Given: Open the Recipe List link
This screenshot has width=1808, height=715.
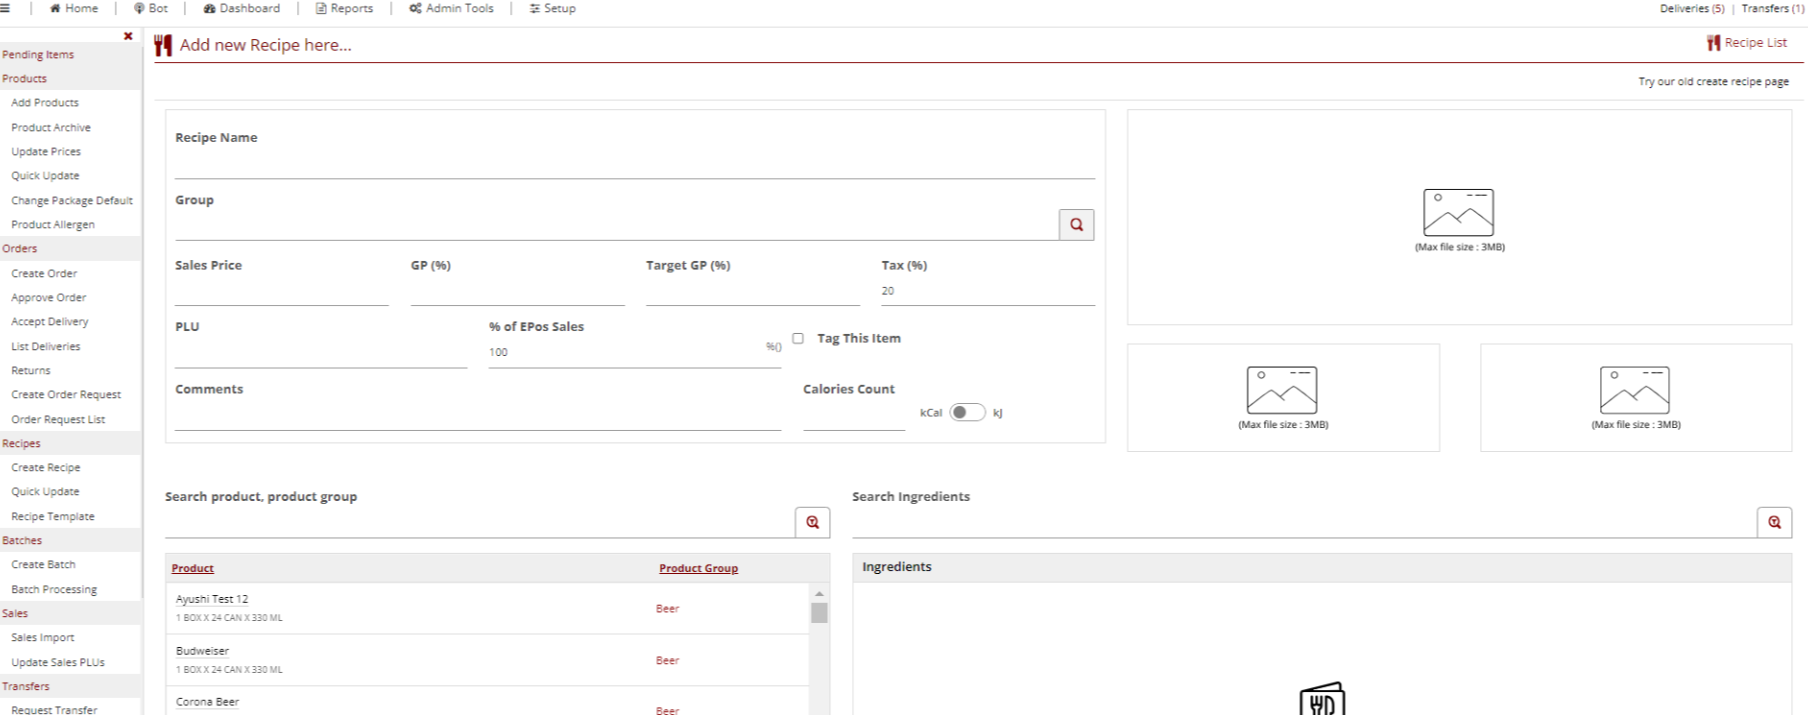Looking at the screenshot, I should 1747,43.
